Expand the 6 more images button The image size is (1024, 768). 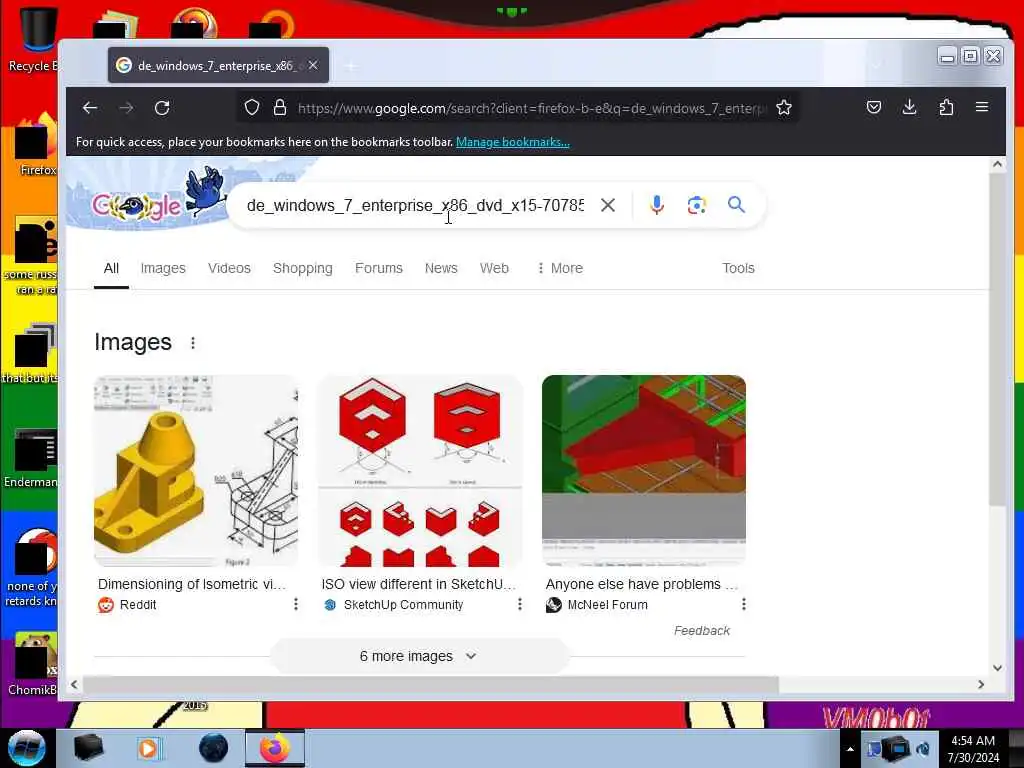coord(419,656)
